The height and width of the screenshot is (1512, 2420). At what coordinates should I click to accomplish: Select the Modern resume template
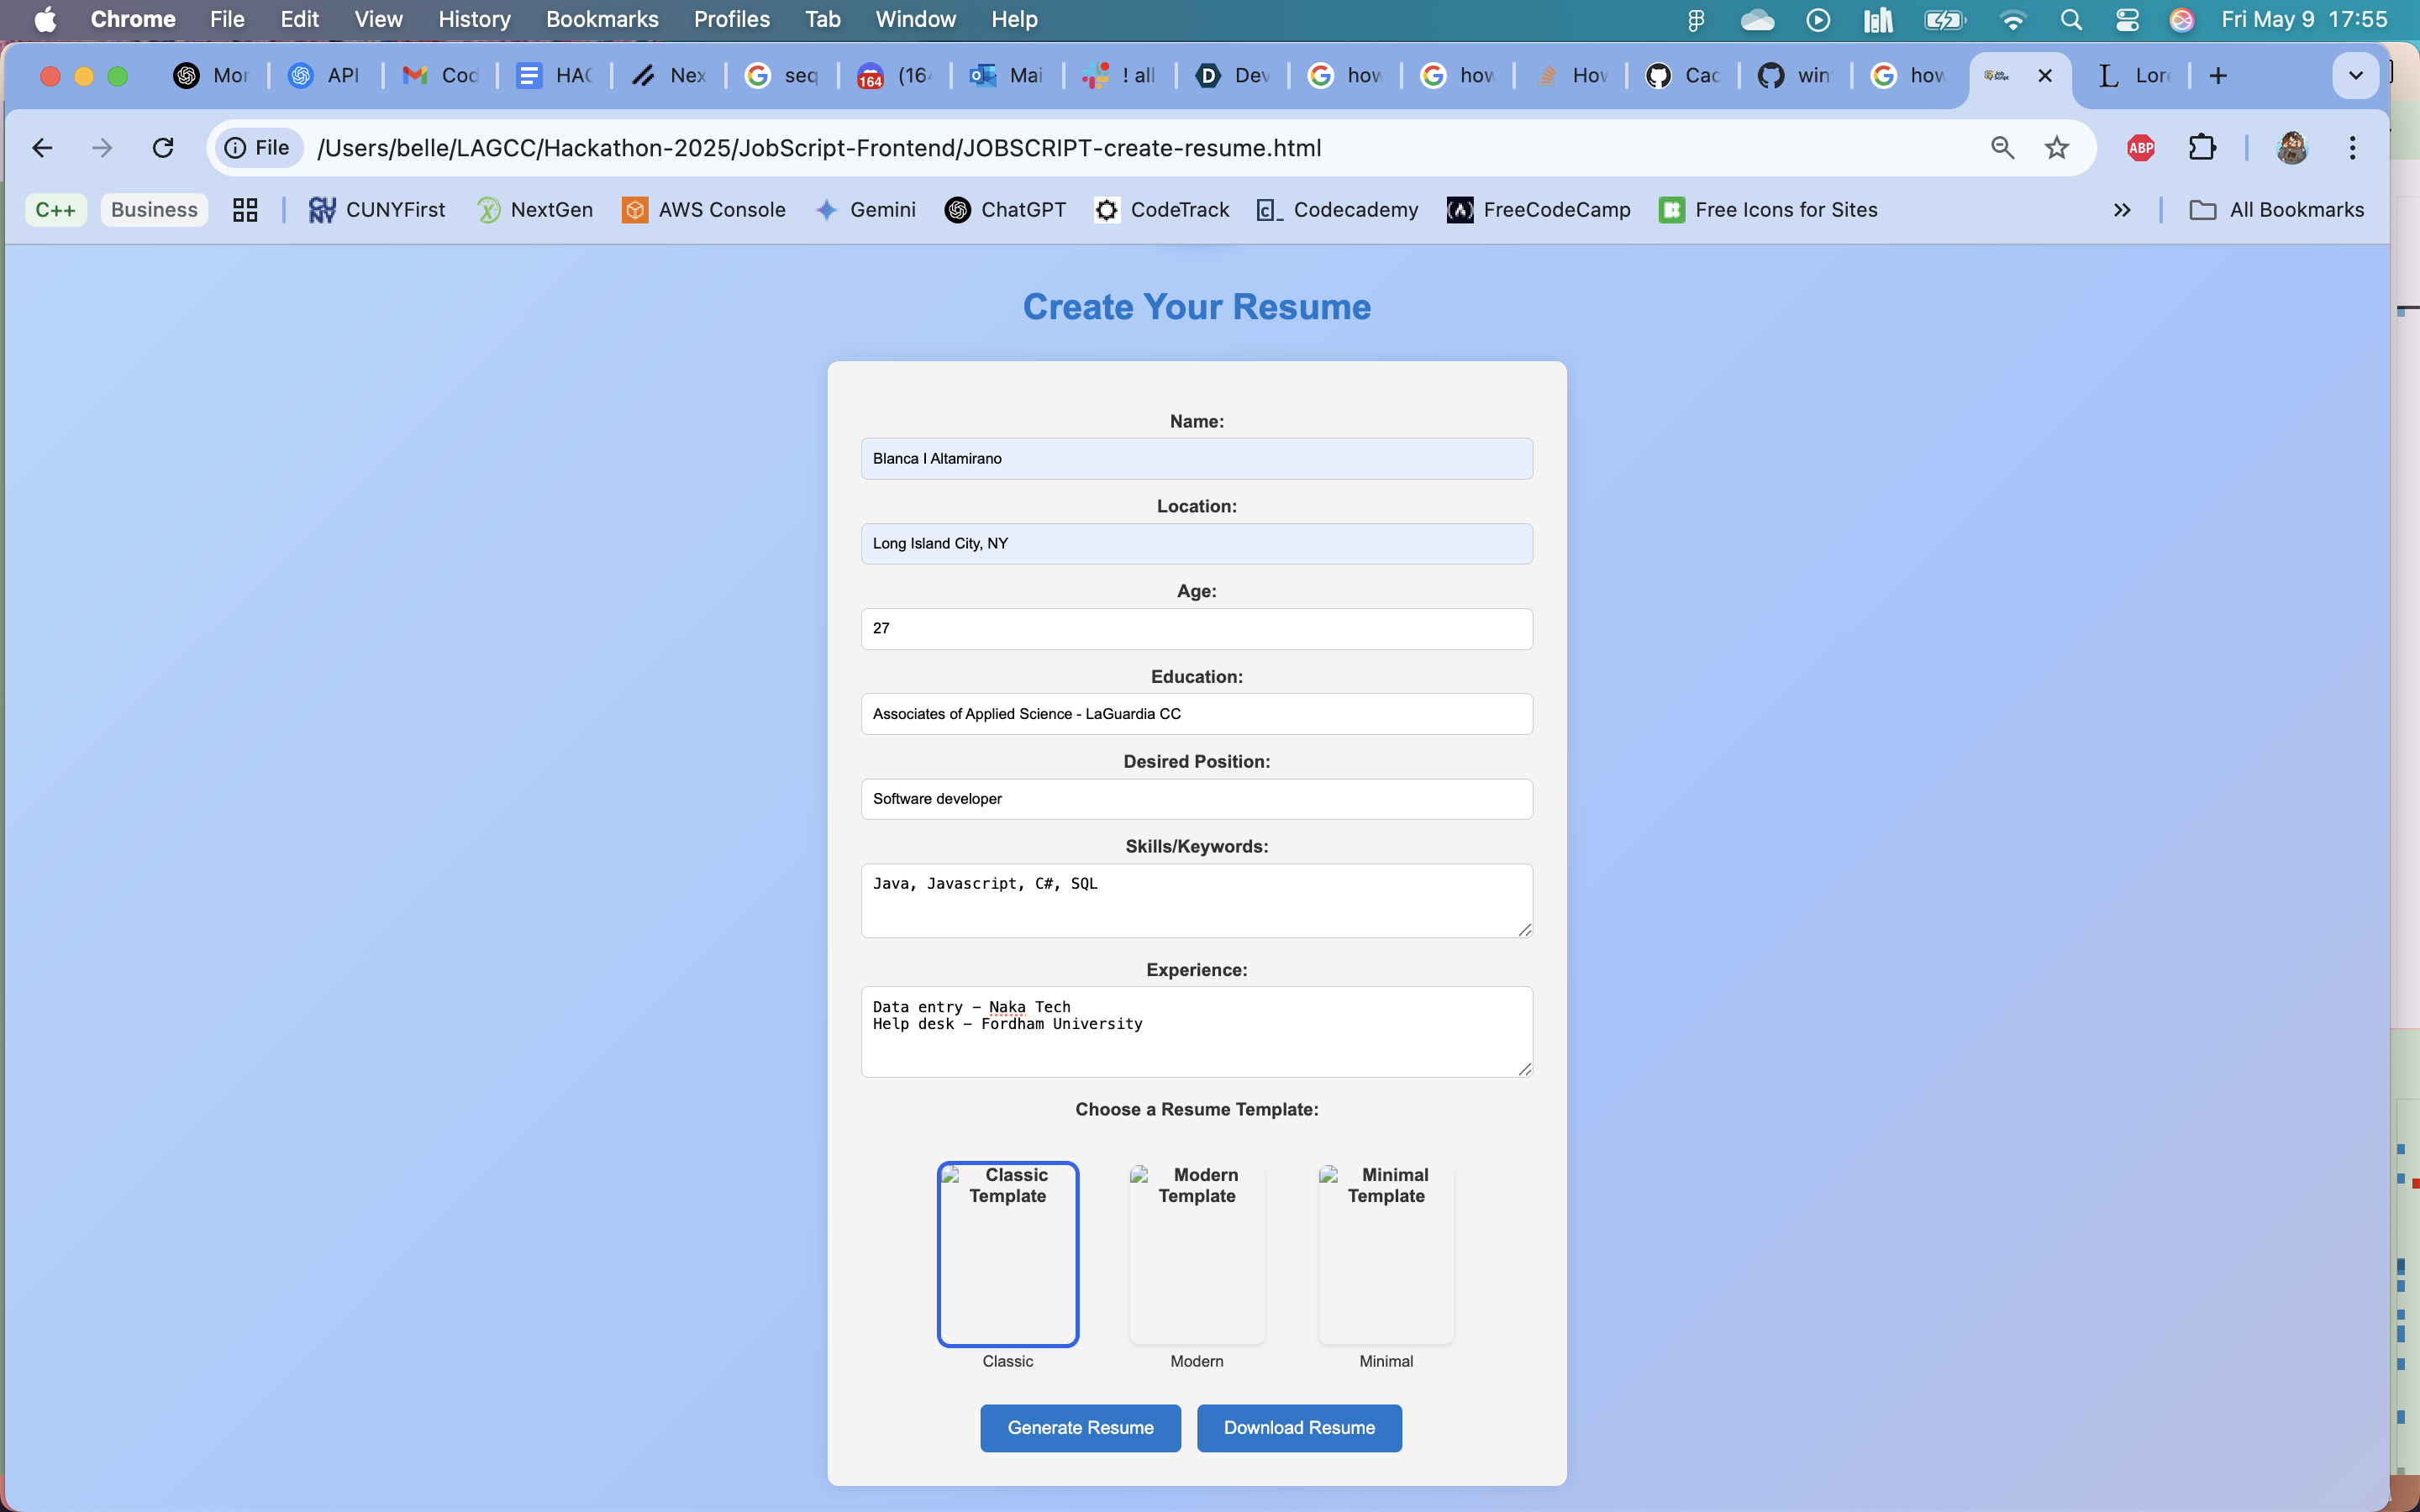click(1196, 1254)
